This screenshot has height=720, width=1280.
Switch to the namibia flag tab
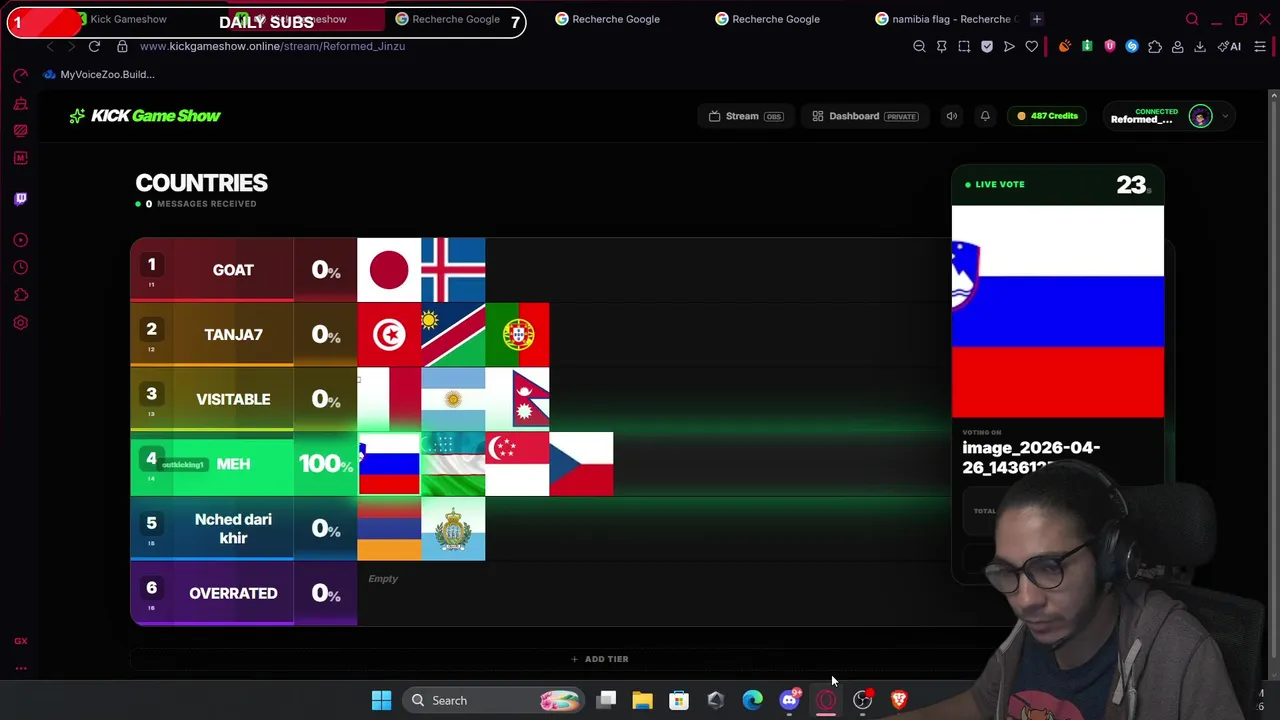[x=945, y=19]
